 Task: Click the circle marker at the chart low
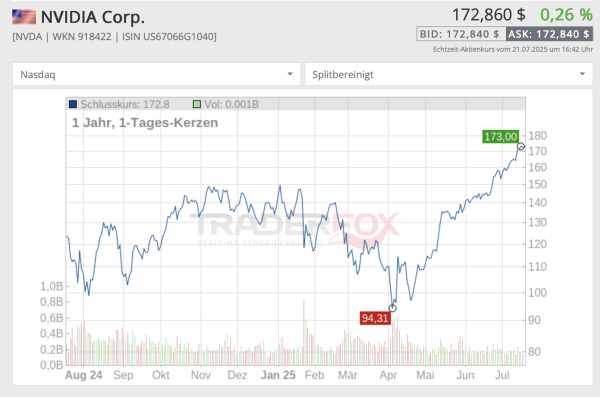coord(393,308)
